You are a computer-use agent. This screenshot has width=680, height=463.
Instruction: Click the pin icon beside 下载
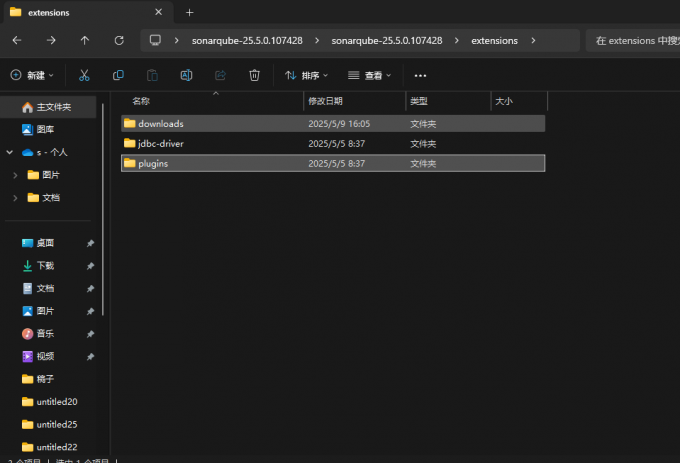tap(90, 266)
